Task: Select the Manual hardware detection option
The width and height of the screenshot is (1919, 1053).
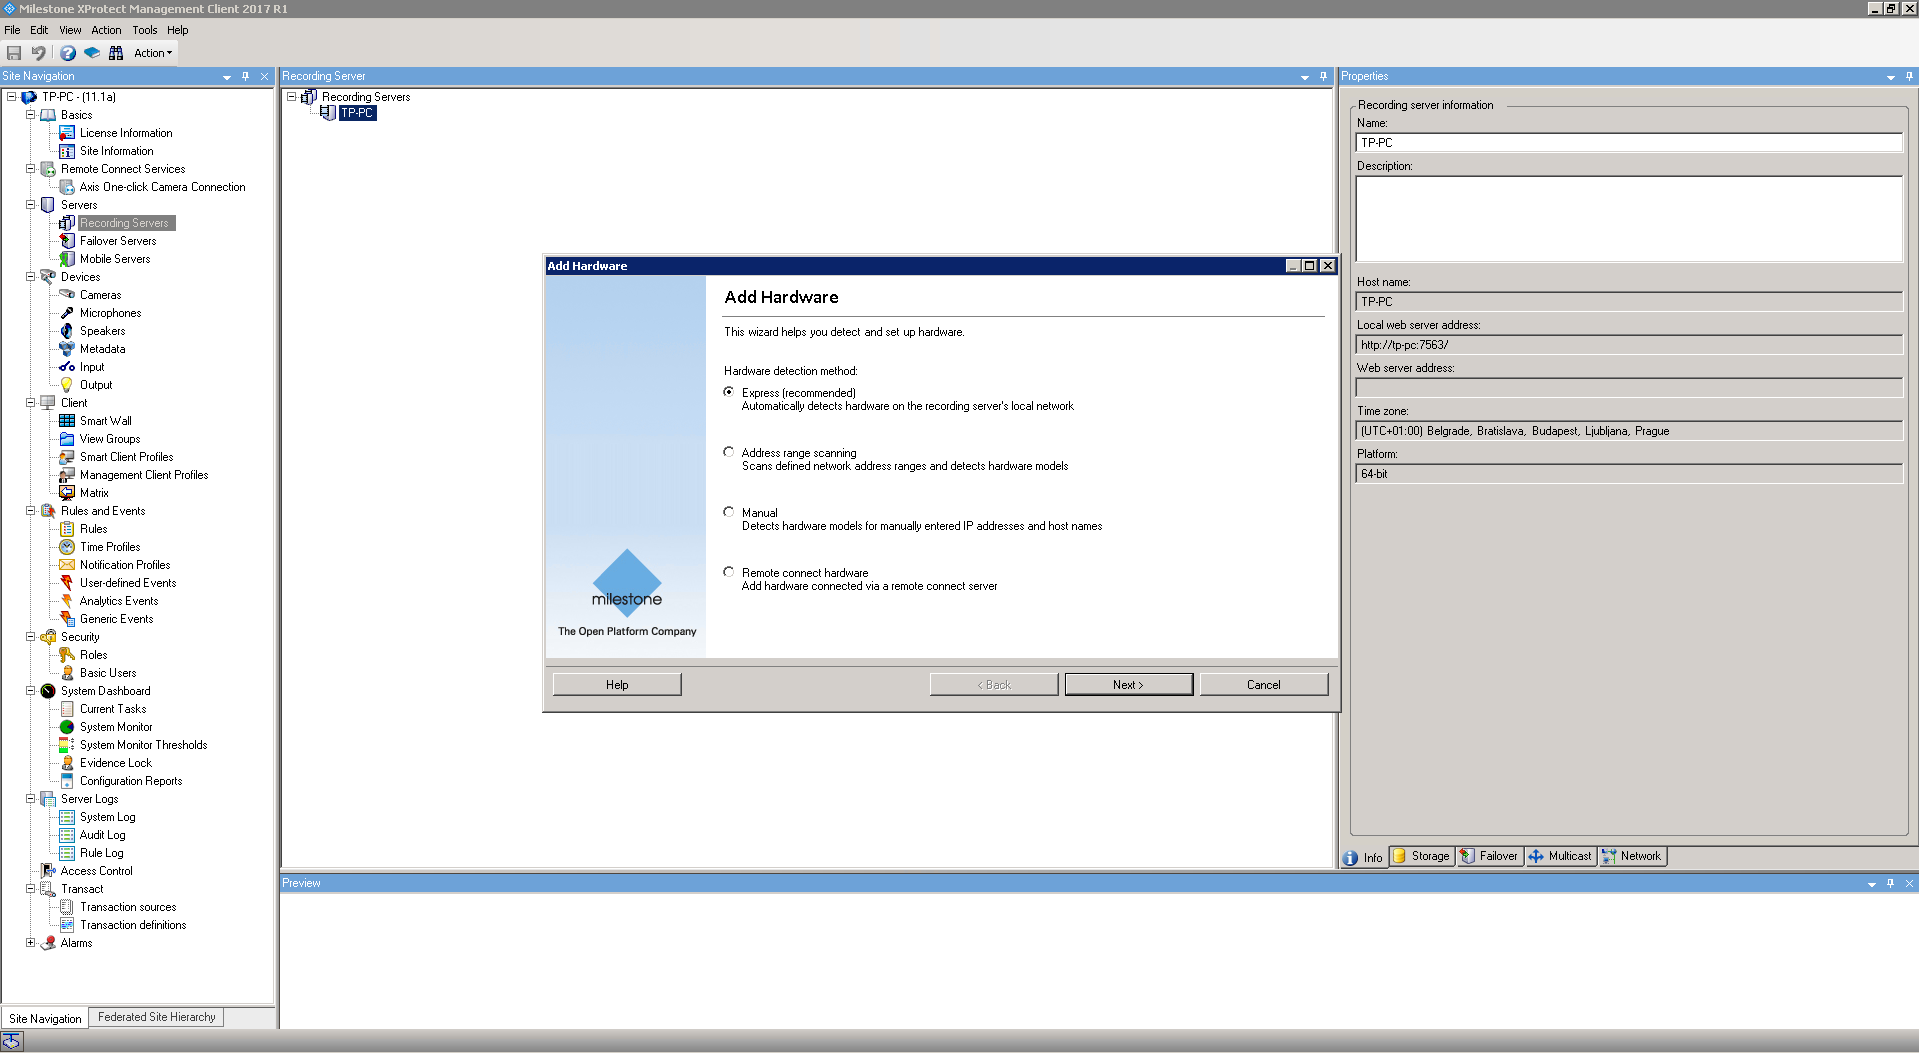Action: 729,512
